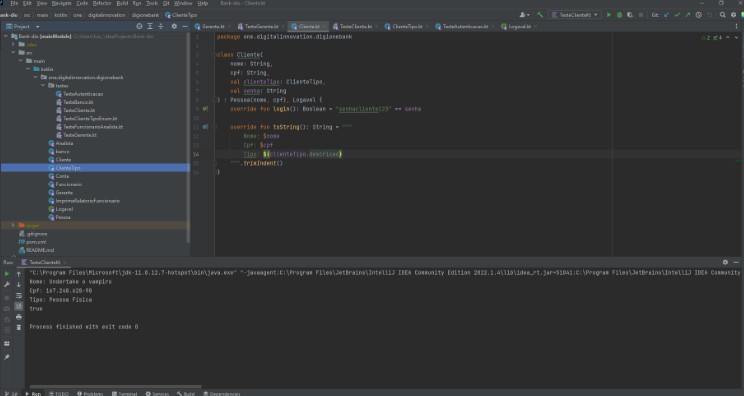
Task: Expand the .idea folder node
Action: click(13, 45)
